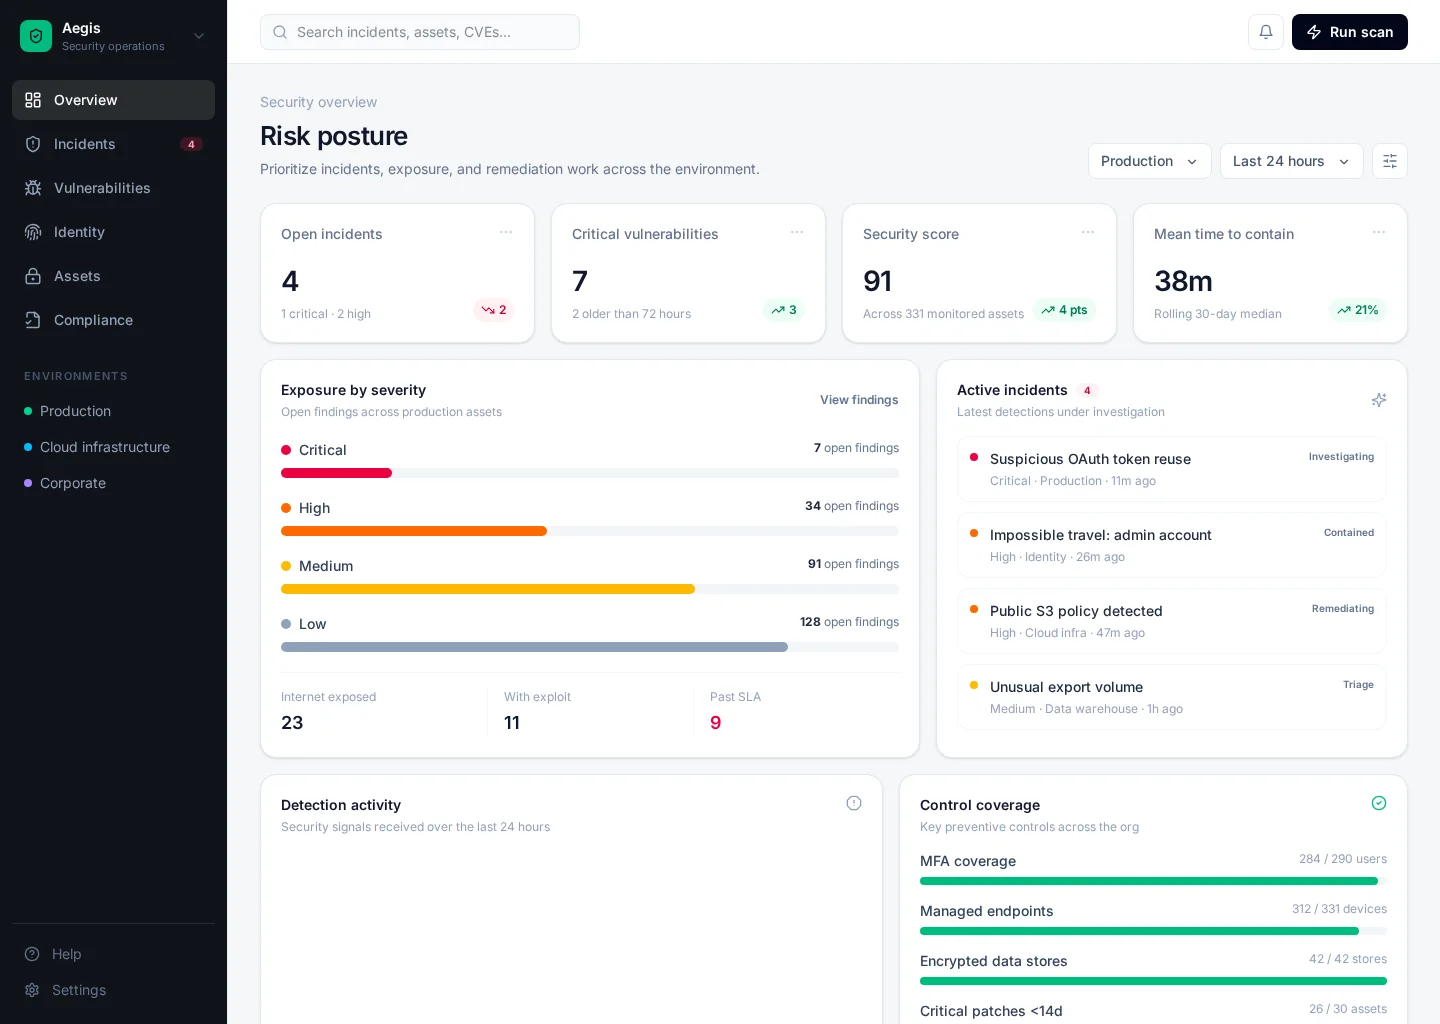This screenshot has width=1440, height=1024.
Task: Open Security score card options menu
Action: (1088, 232)
